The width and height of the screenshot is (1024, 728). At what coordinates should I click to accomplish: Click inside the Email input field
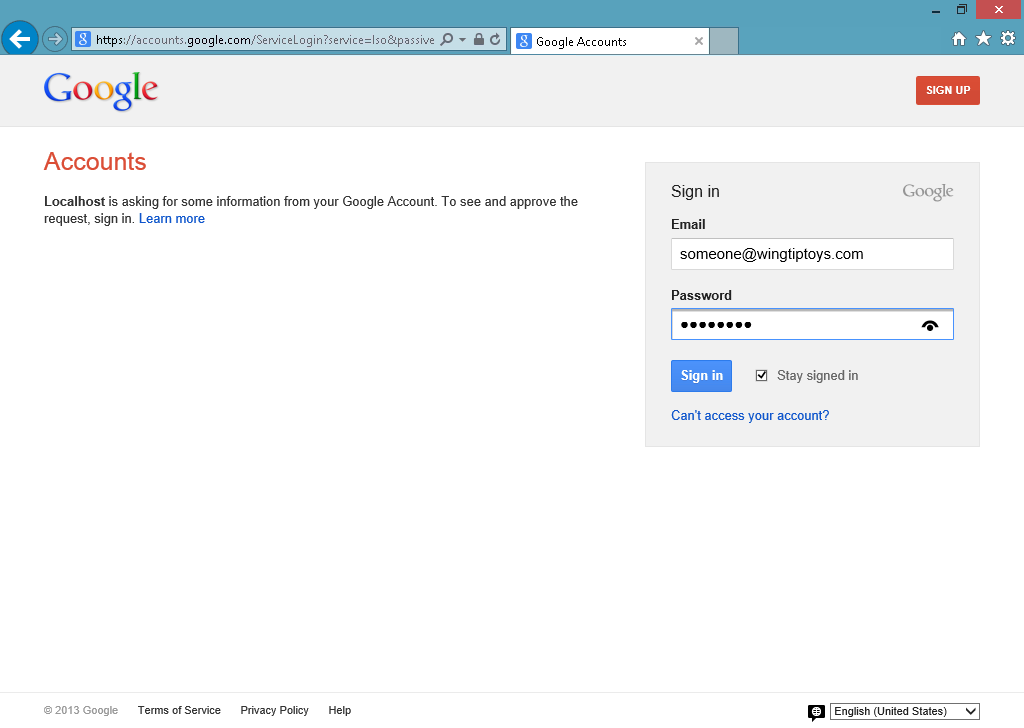[x=811, y=254]
